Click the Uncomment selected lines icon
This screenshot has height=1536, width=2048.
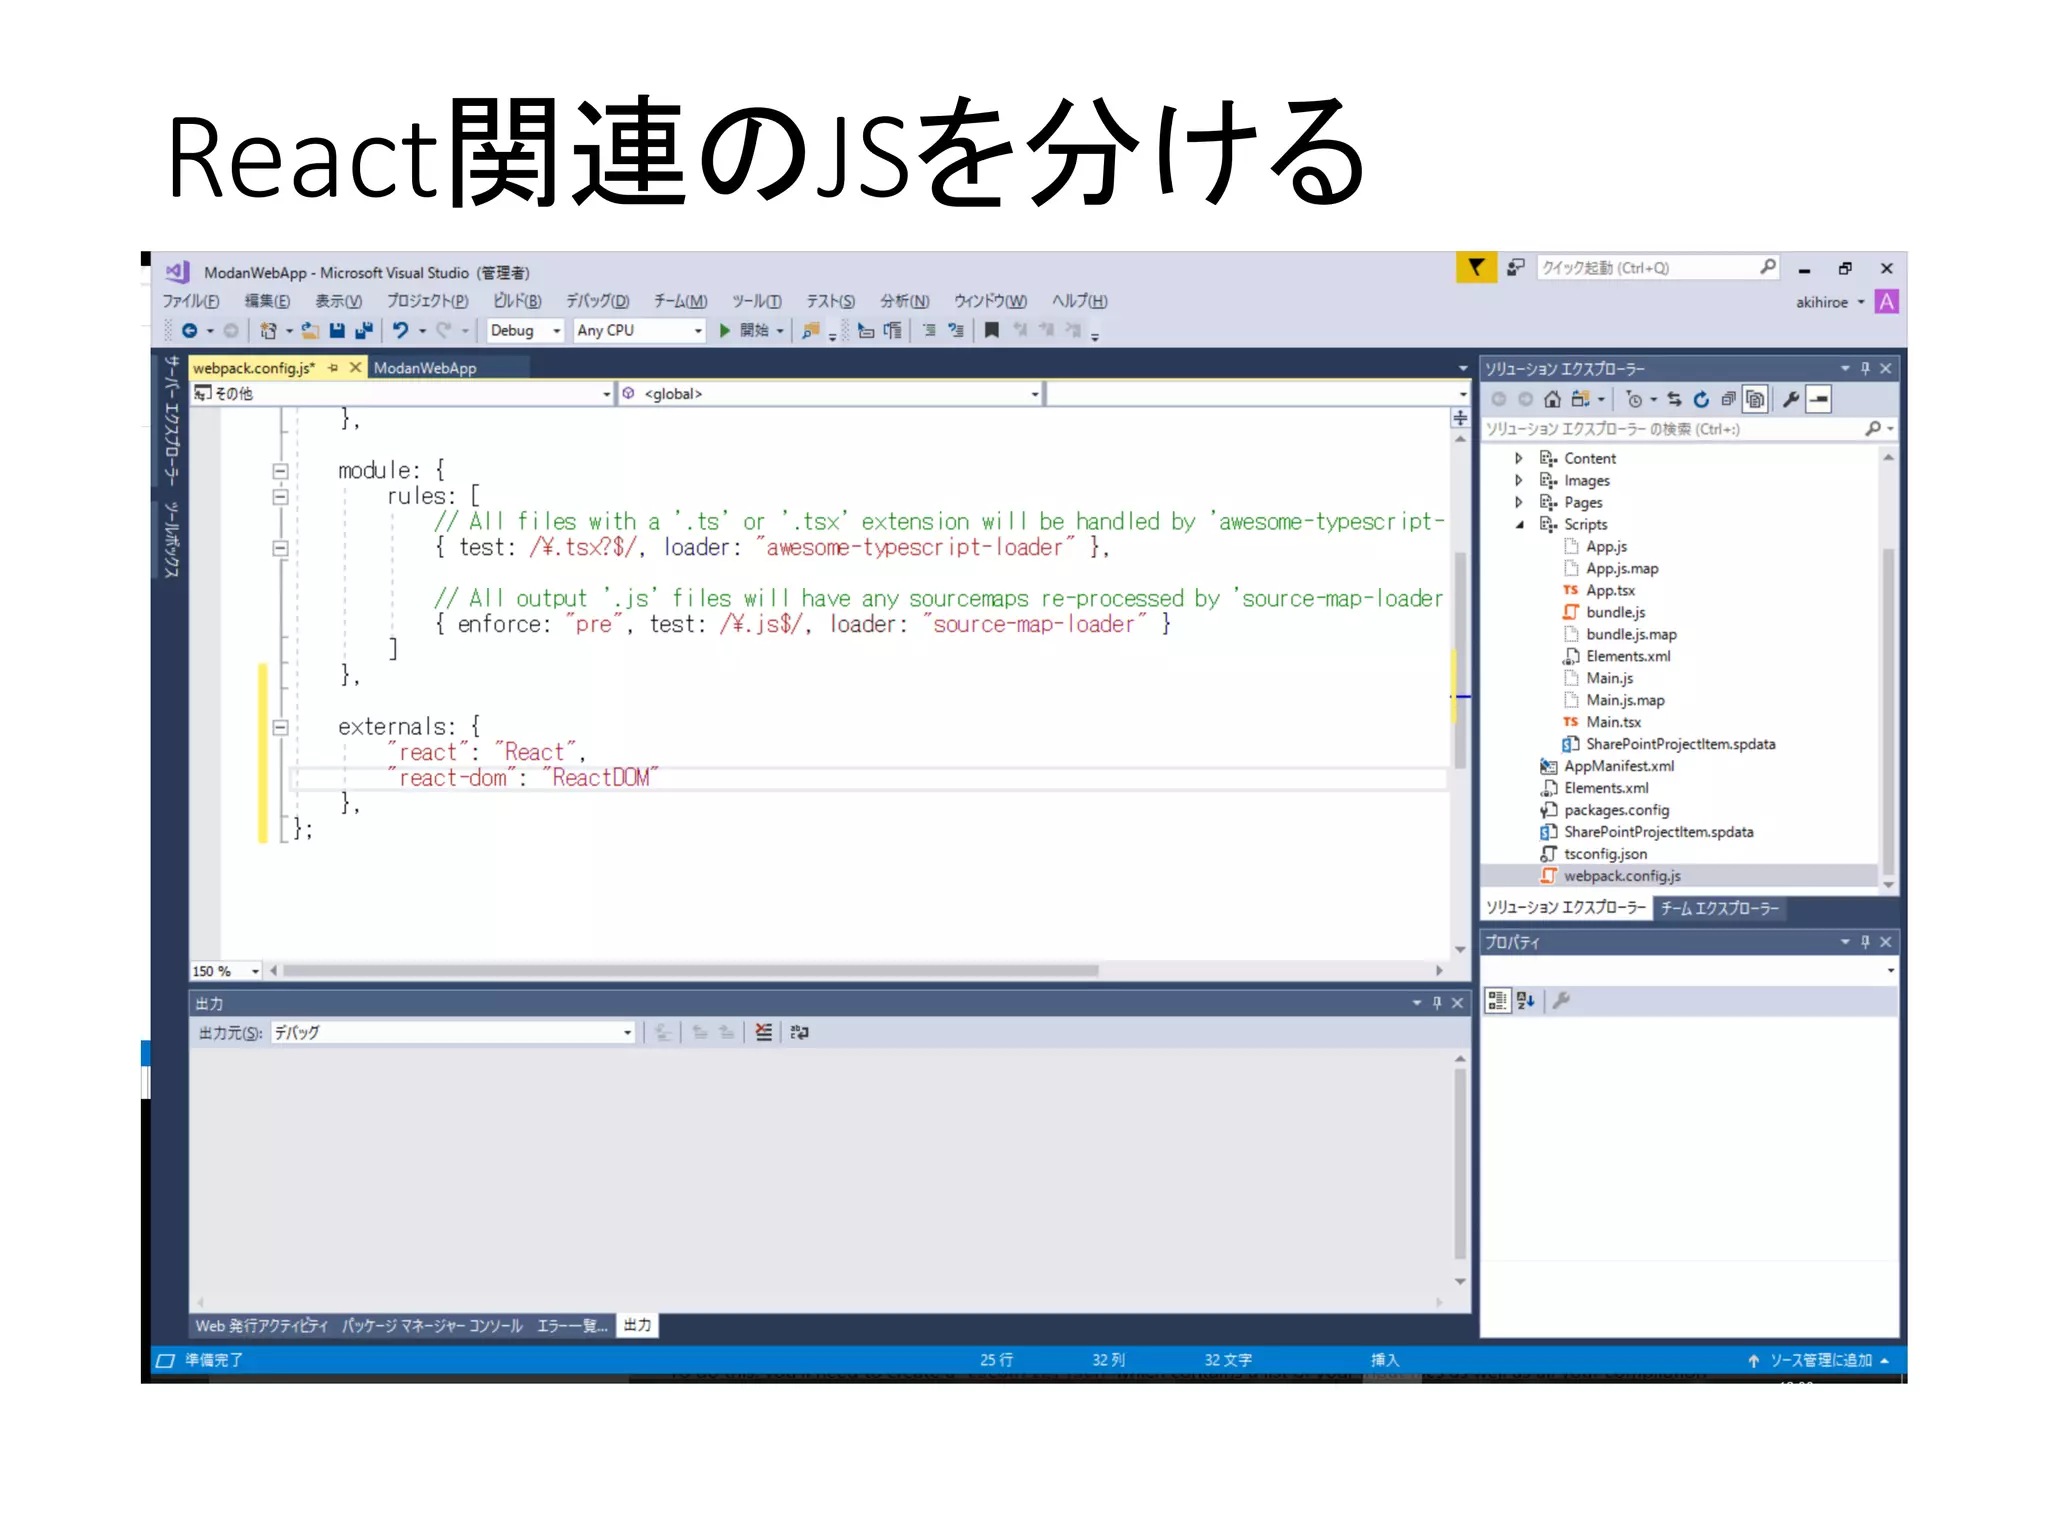coord(956,330)
